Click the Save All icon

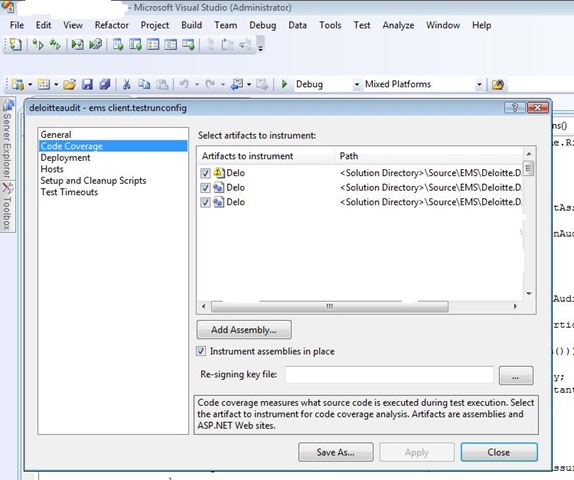[105, 85]
